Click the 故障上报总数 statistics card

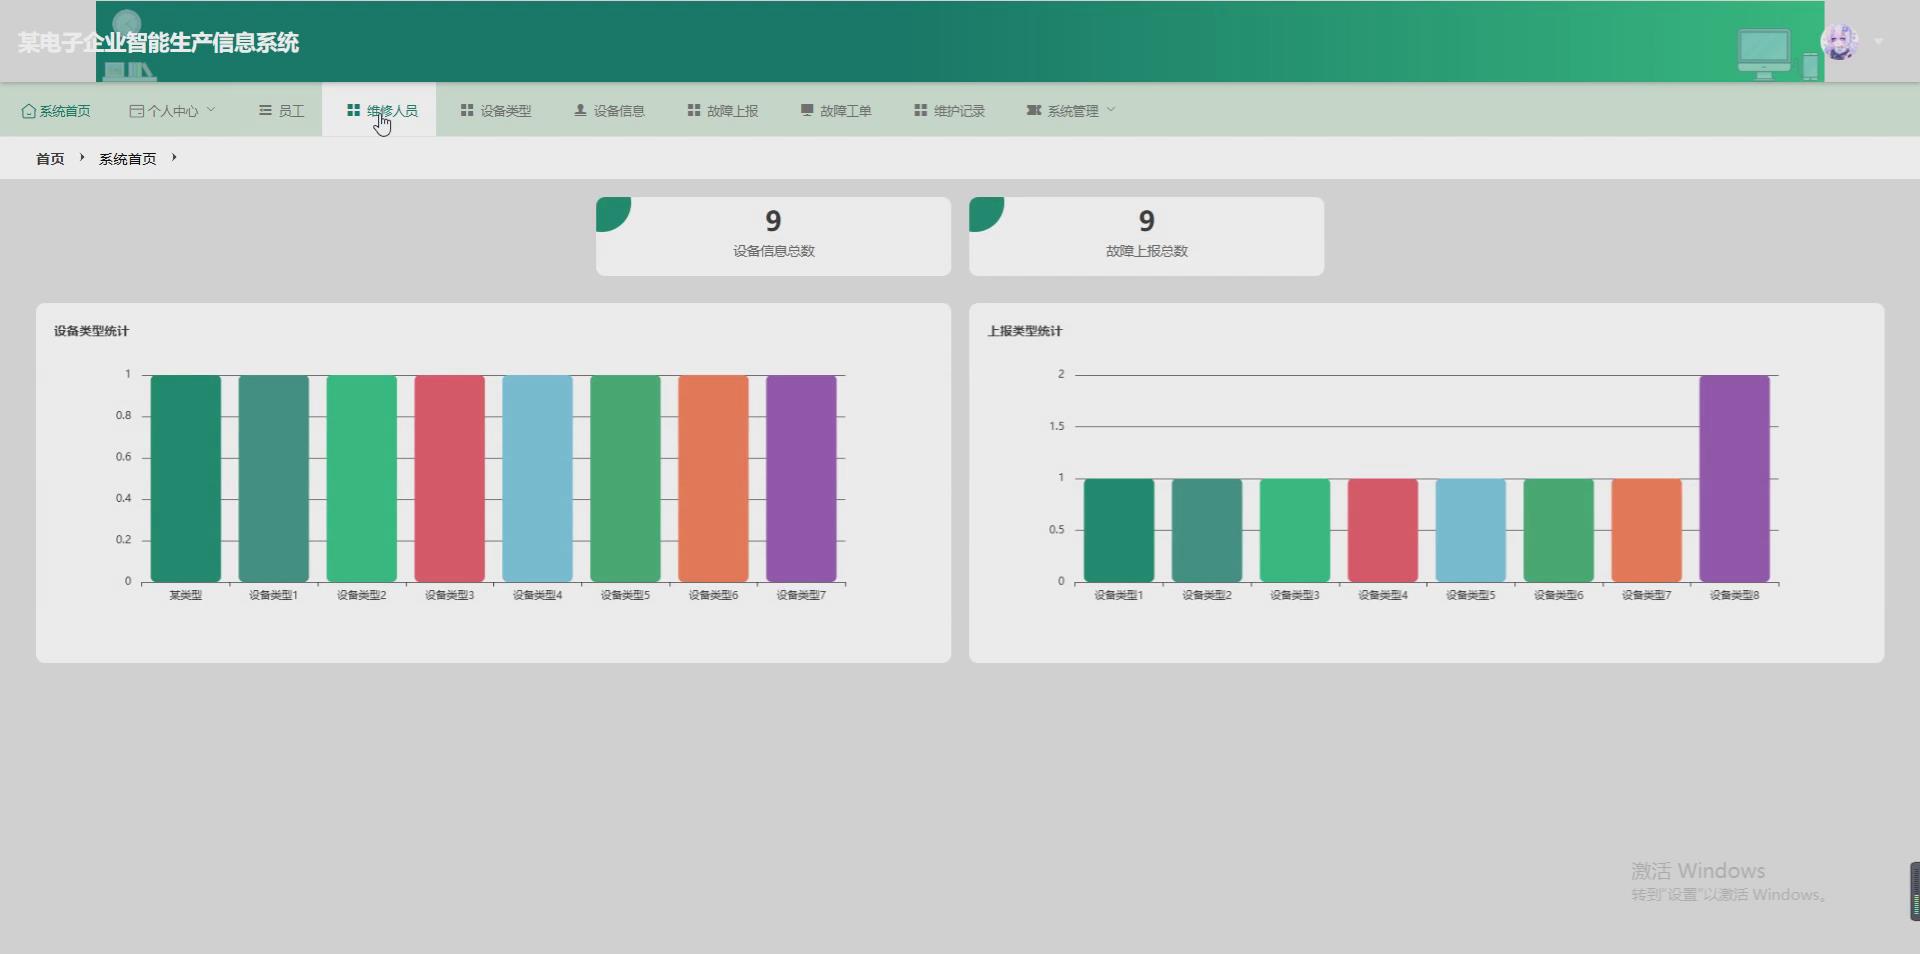pos(1146,236)
